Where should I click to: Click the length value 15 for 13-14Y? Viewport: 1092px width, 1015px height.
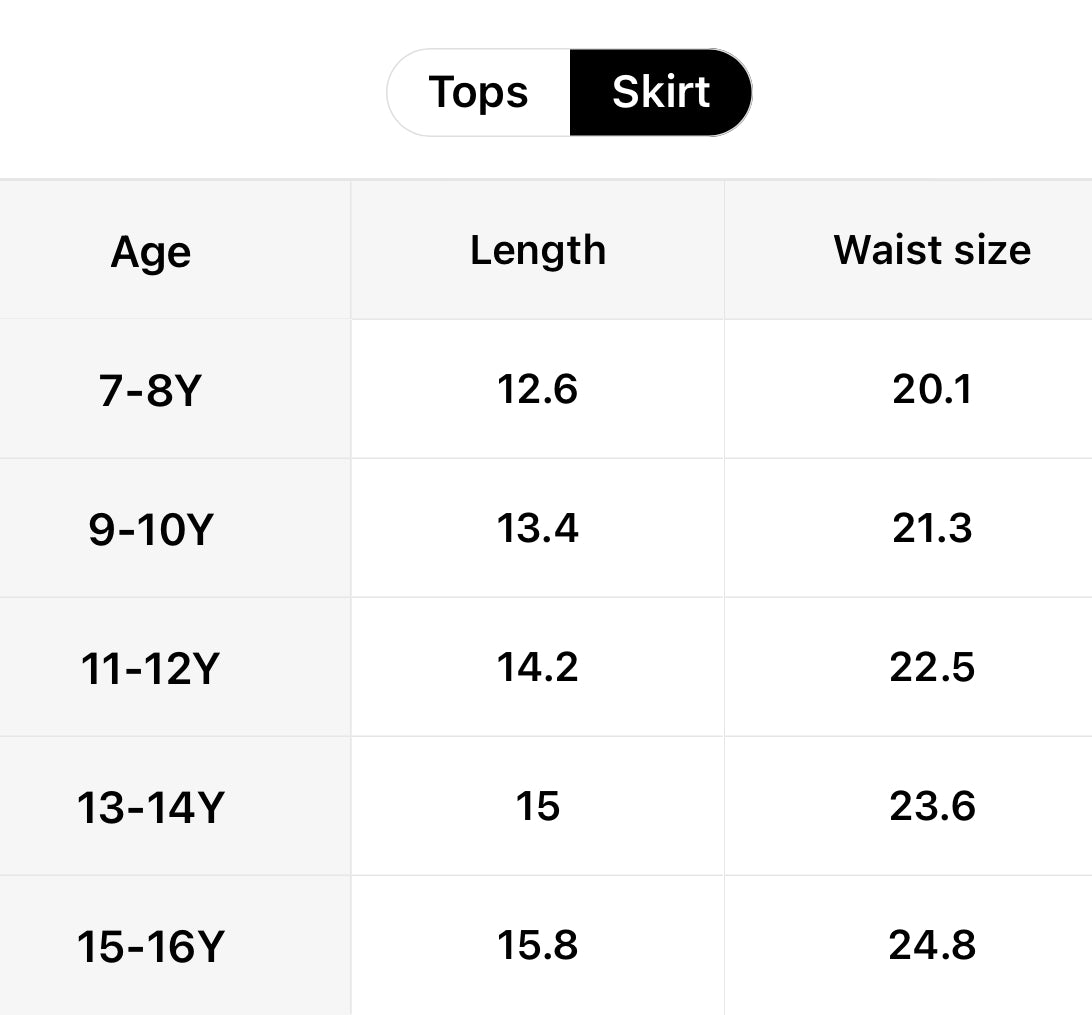coord(538,806)
